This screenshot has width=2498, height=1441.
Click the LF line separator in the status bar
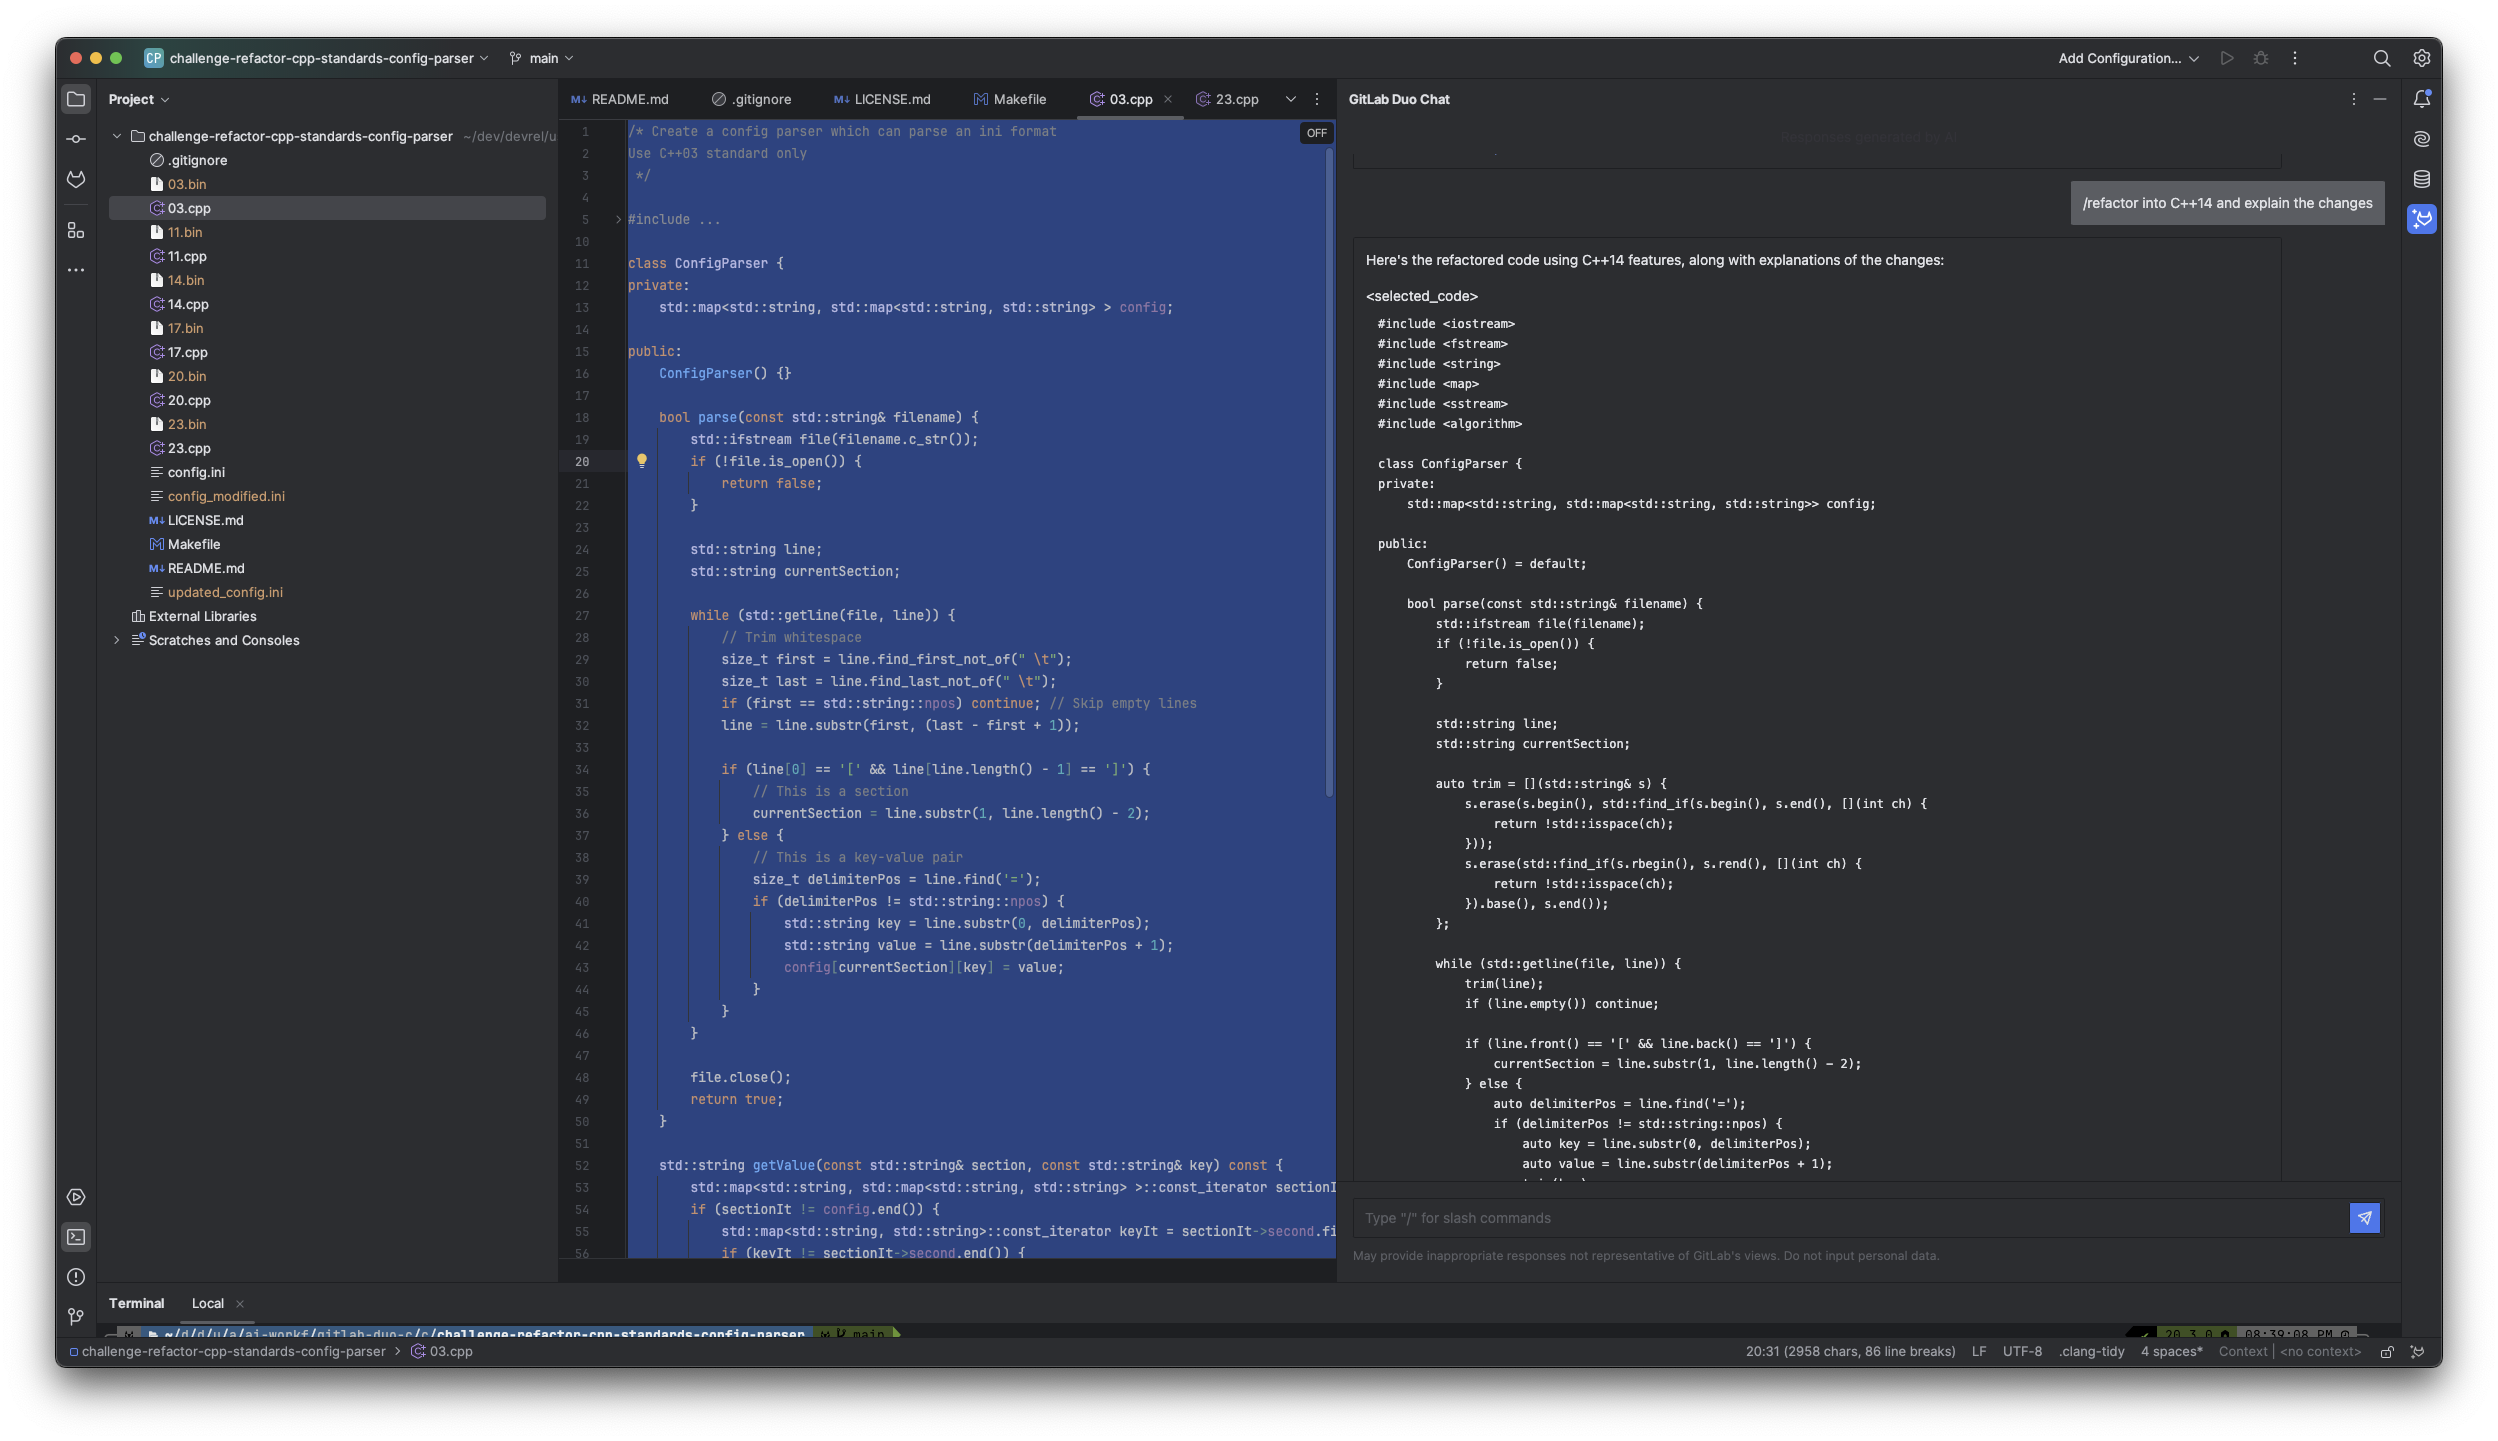pyautogui.click(x=1979, y=1352)
